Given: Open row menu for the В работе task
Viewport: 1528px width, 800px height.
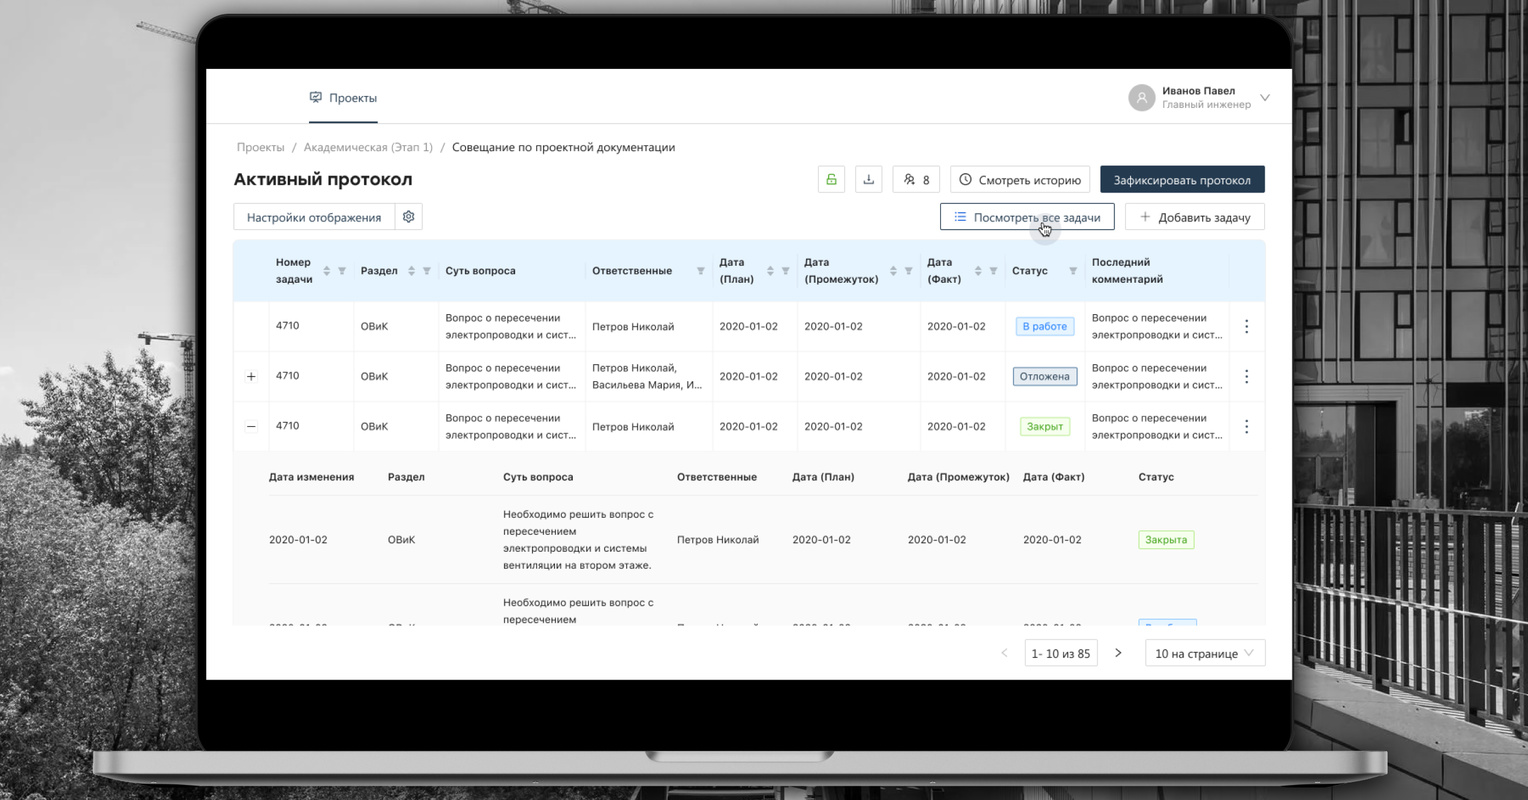Looking at the screenshot, I should coord(1246,326).
